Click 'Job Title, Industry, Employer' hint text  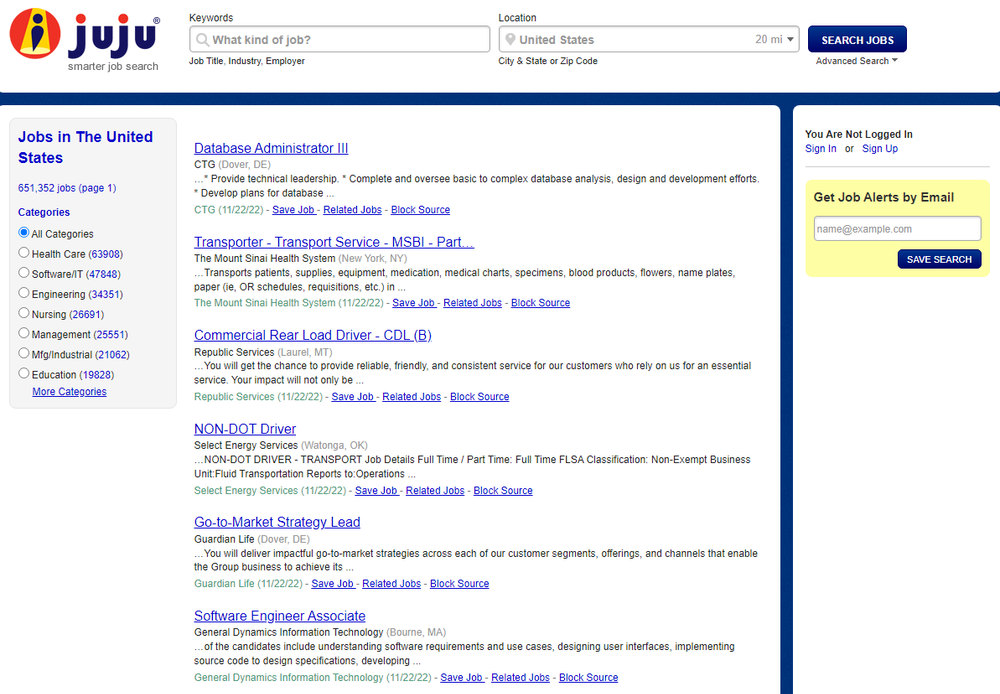click(247, 61)
